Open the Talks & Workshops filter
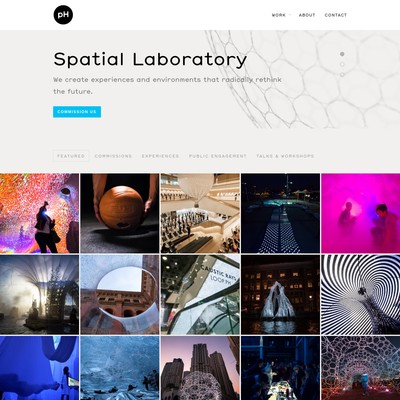Image resolution: width=400 pixels, height=400 pixels. (x=285, y=156)
